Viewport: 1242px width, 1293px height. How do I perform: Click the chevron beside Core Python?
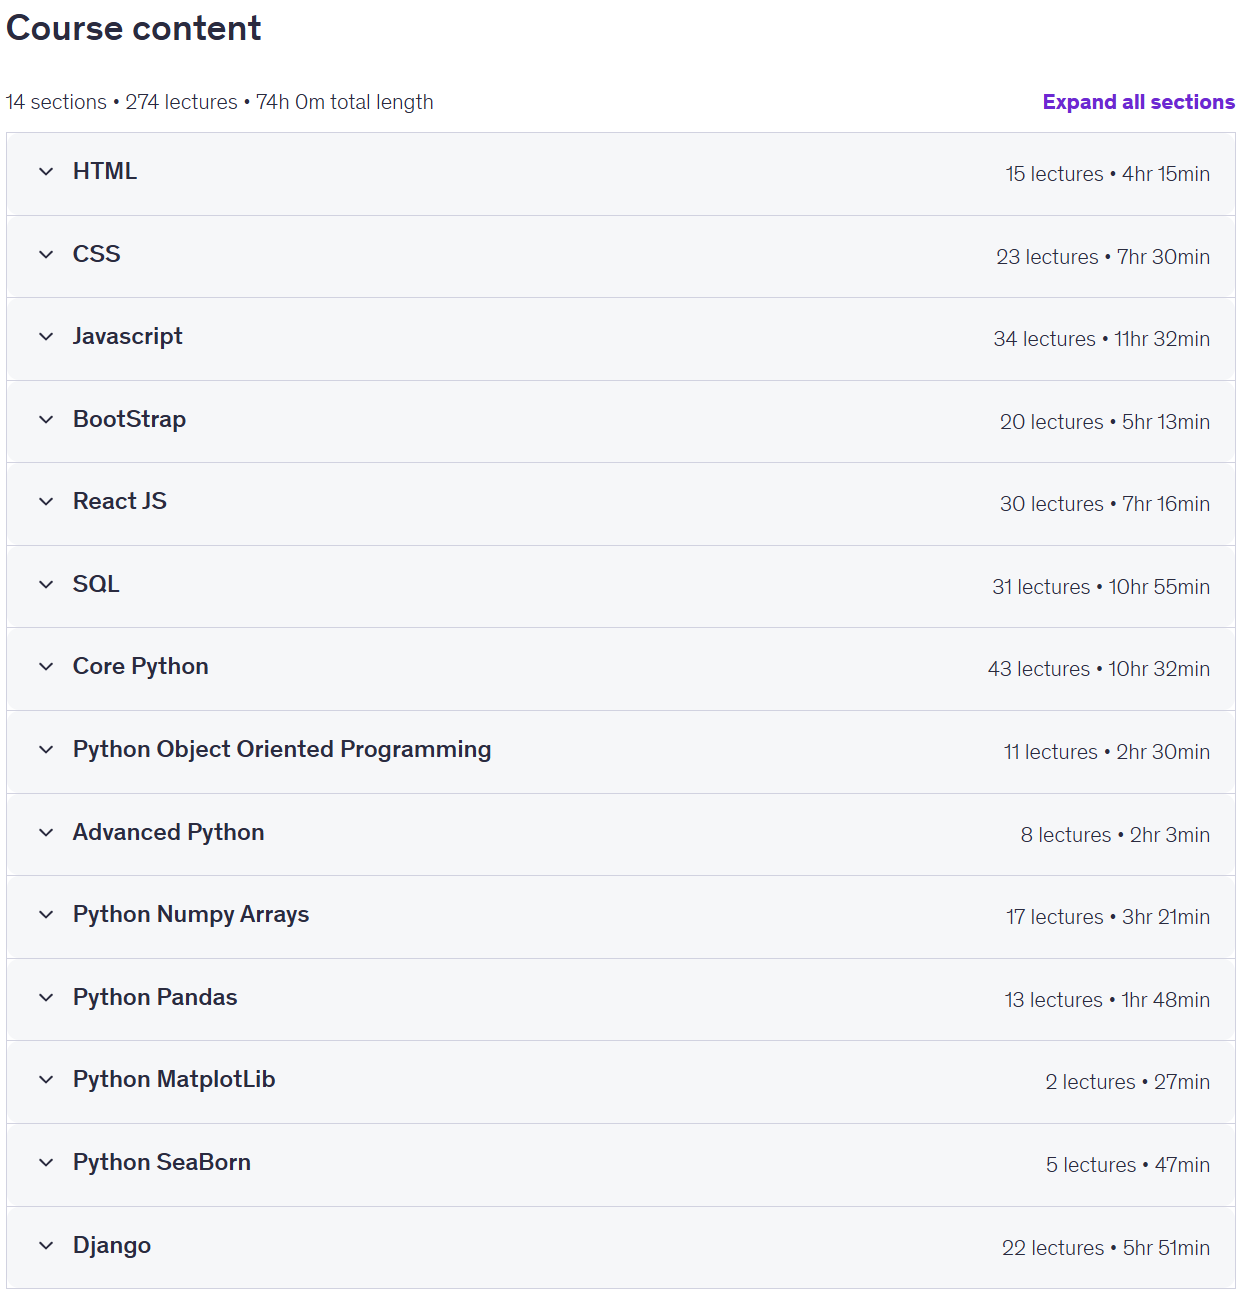[46, 667]
